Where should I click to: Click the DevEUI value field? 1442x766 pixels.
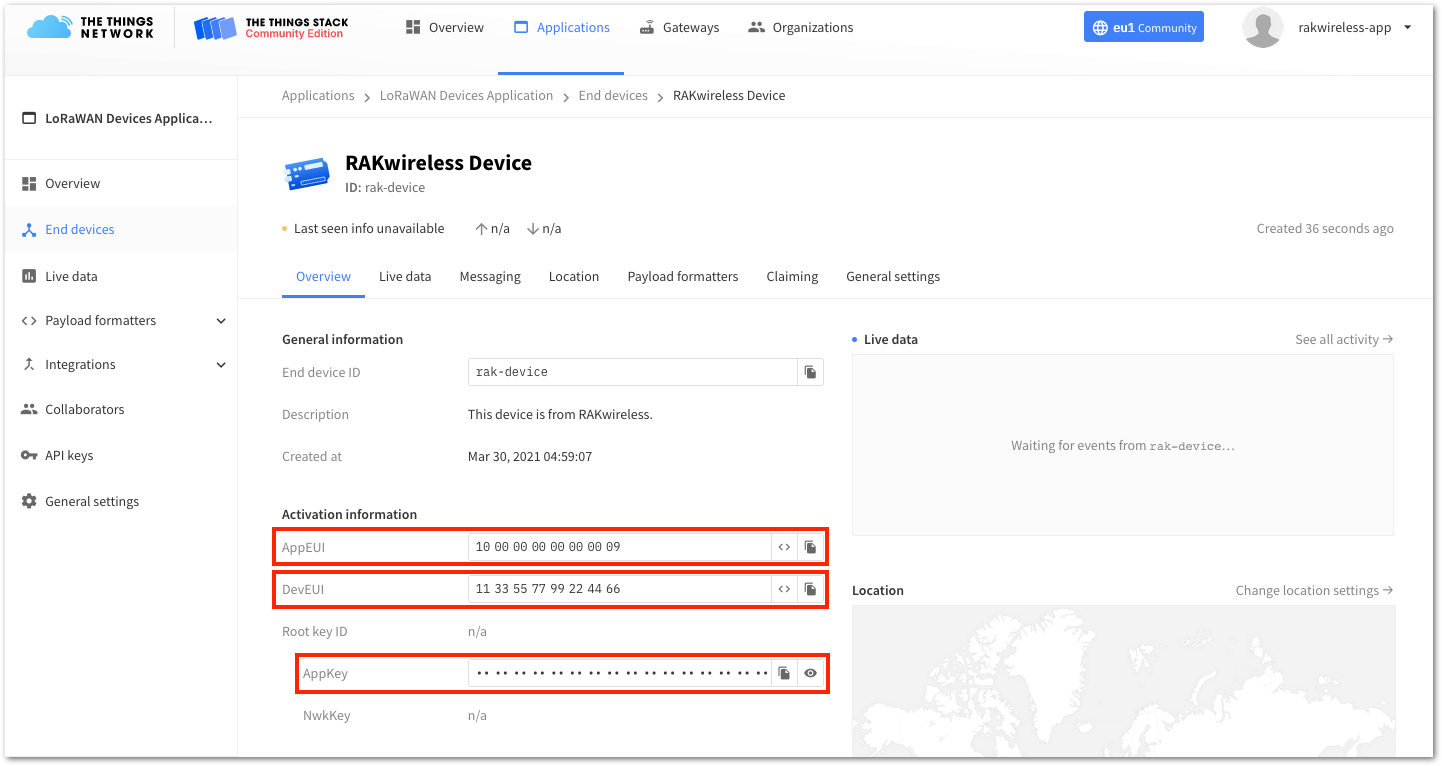click(x=619, y=589)
